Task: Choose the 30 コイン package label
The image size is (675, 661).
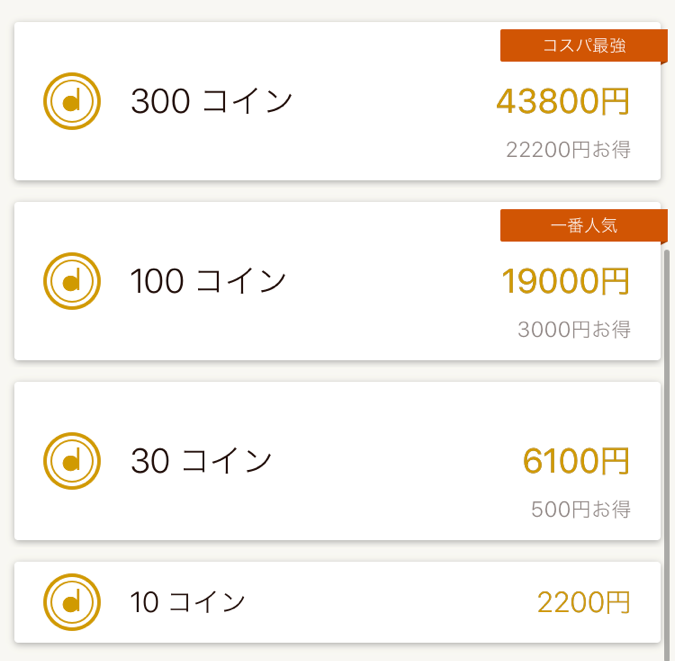Action: (201, 460)
